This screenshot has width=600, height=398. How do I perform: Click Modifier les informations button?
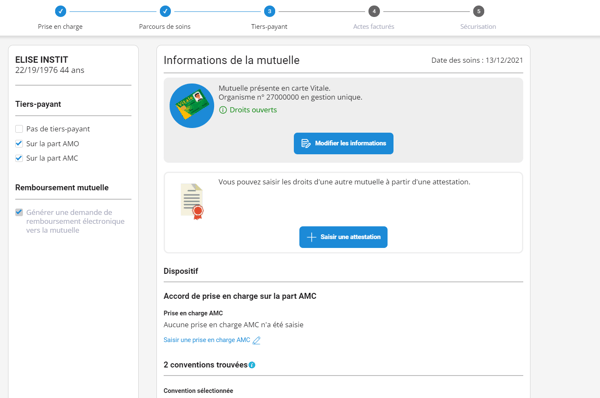343,144
